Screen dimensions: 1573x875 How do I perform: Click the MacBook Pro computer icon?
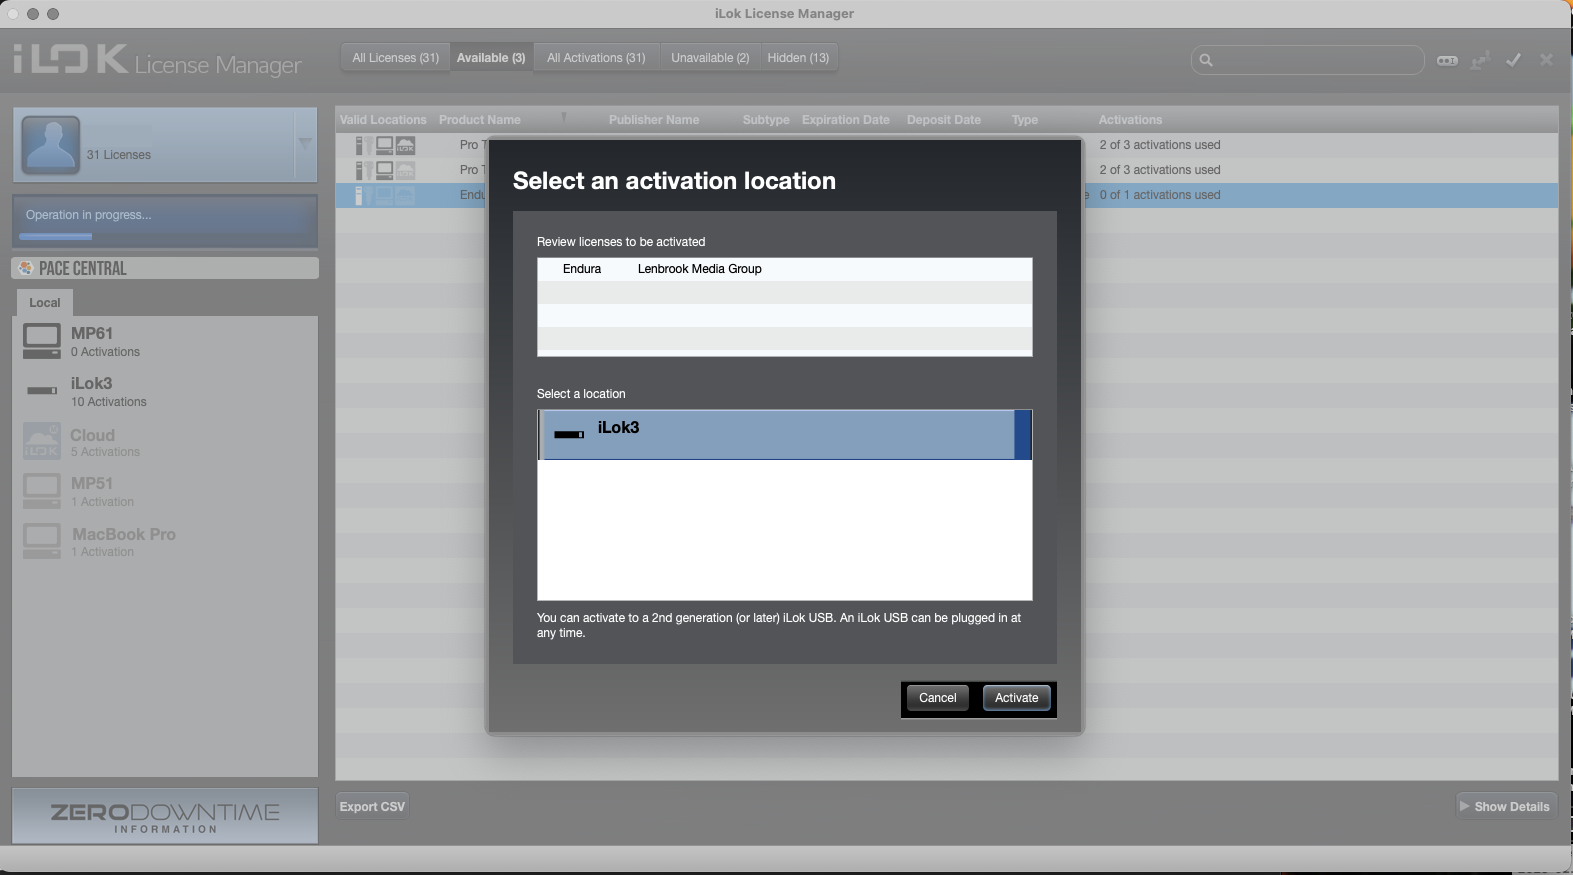(x=42, y=541)
